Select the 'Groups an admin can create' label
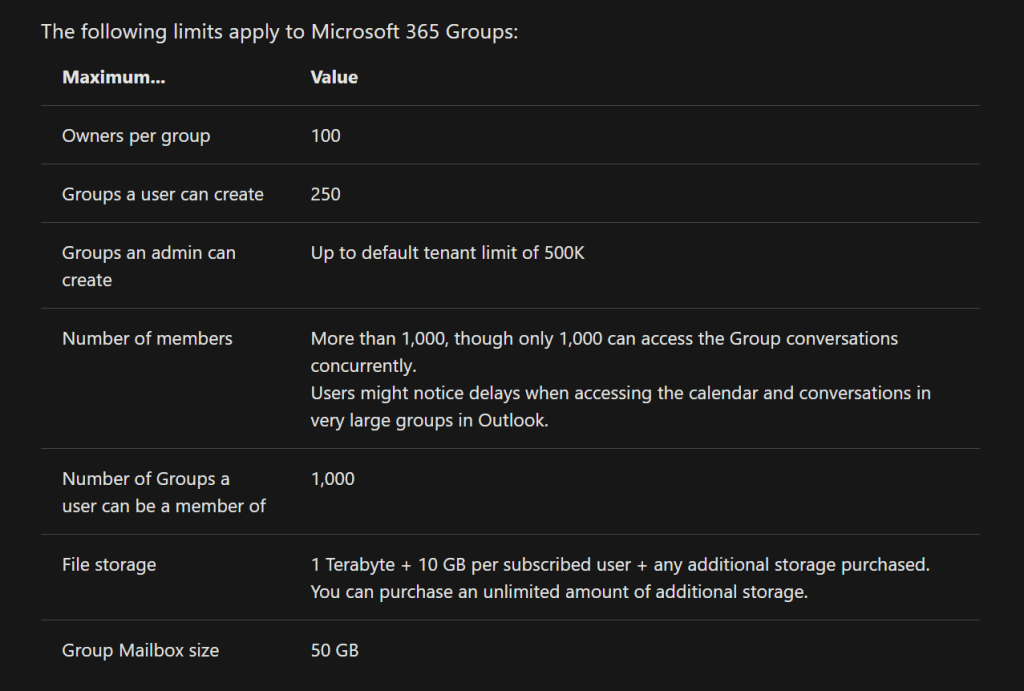The width and height of the screenshot is (1024, 691). click(x=149, y=266)
